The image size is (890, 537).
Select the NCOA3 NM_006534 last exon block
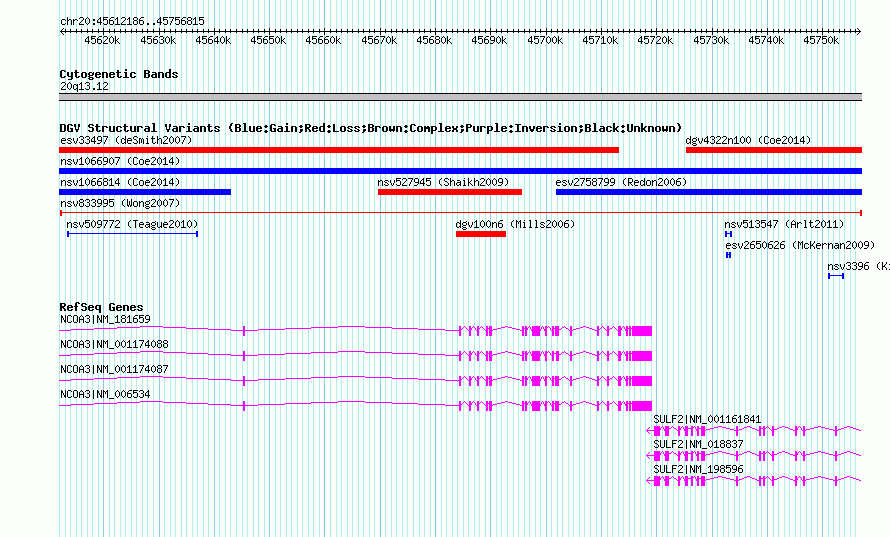tap(642, 406)
